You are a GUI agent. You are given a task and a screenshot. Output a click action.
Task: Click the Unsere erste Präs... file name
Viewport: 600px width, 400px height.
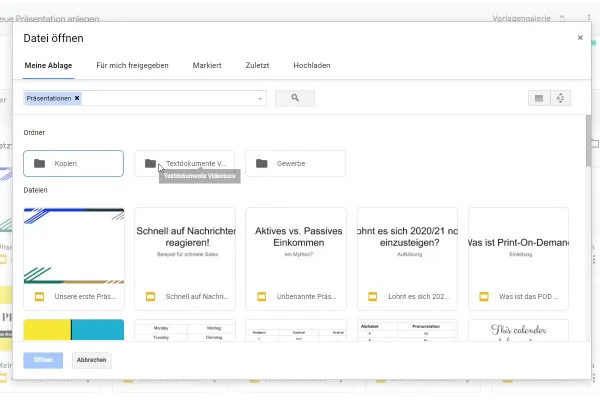(x=85, y=297)
